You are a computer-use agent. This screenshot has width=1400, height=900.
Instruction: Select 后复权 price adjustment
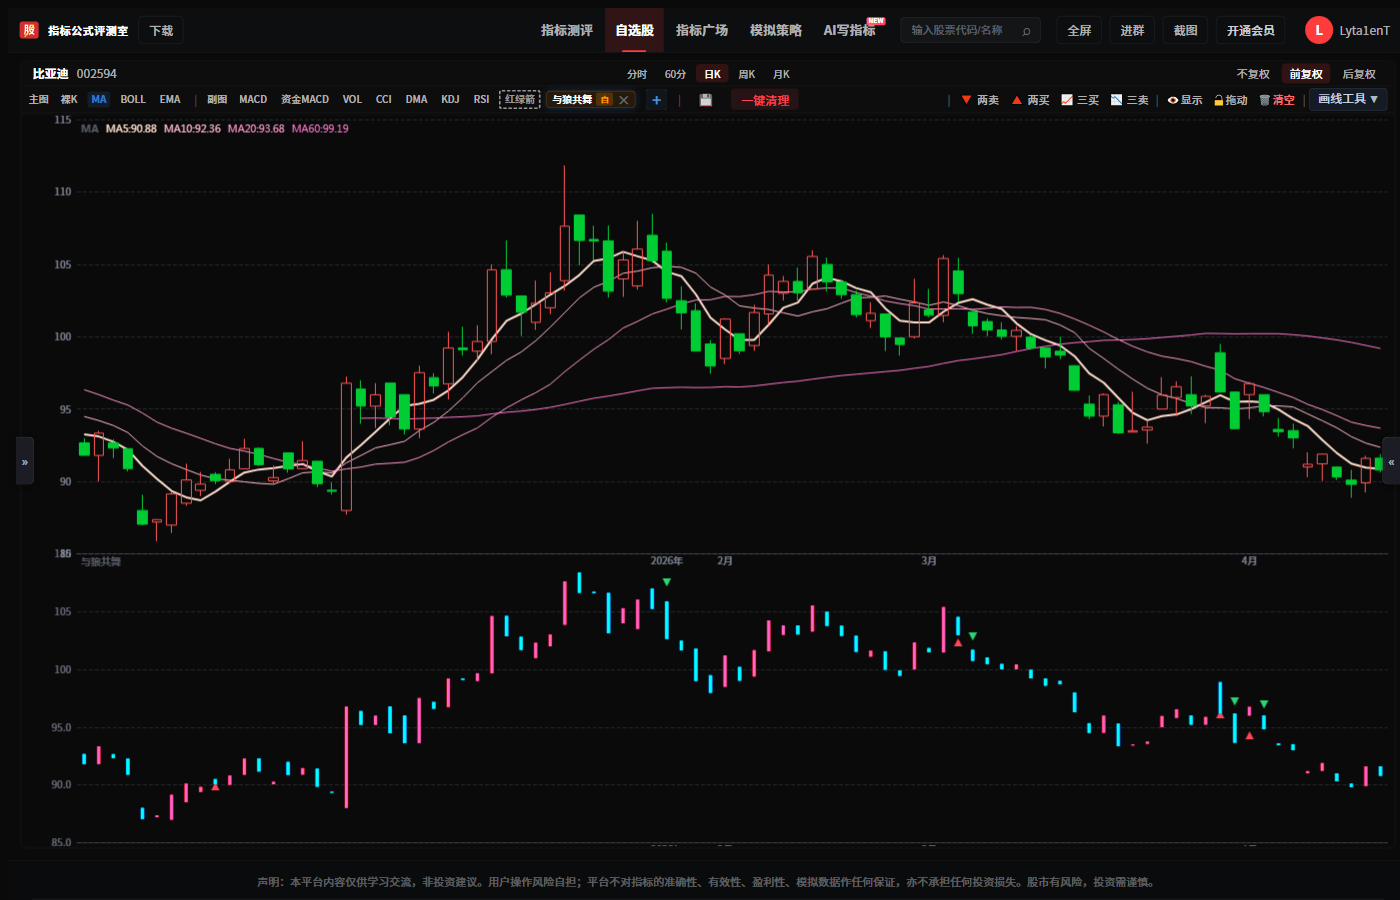pyautogui.click(x=1359, y=74)
